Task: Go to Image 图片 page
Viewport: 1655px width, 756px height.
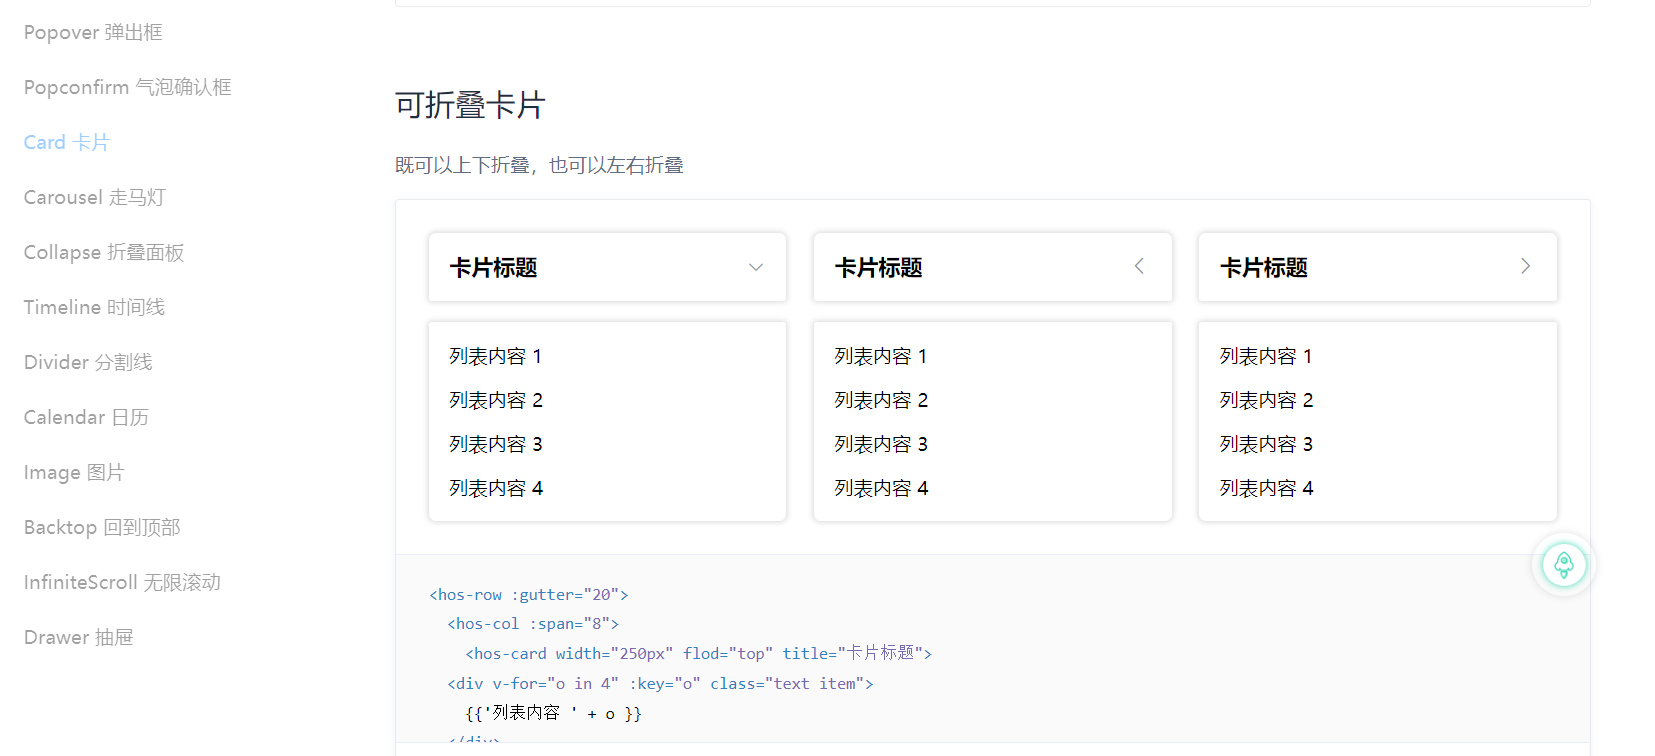Action: pos(74,473)
